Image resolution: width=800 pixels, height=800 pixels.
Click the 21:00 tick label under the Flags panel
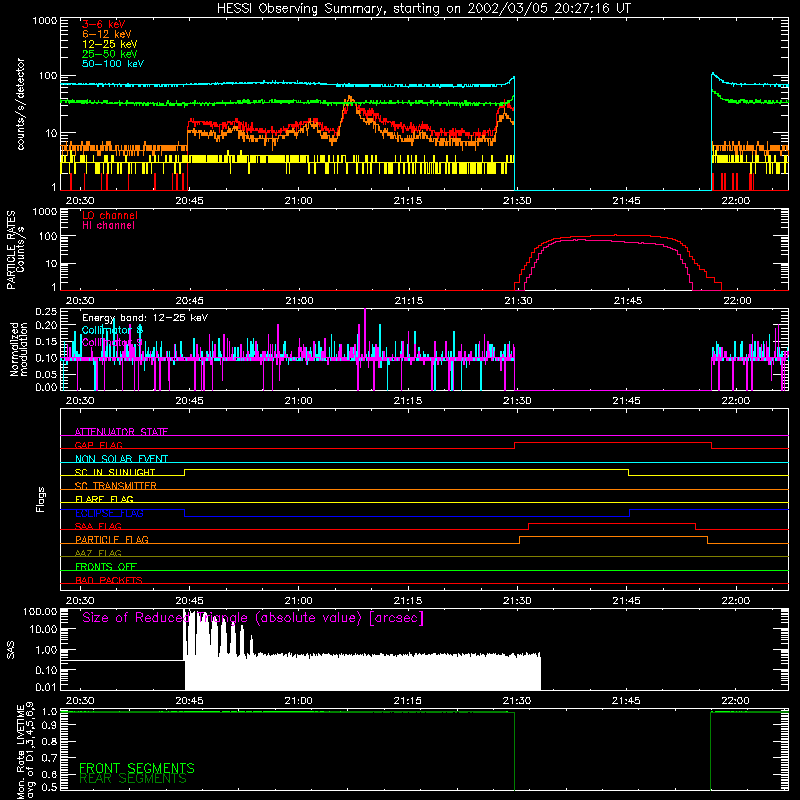pyautogui.click(x=298, y=601)
